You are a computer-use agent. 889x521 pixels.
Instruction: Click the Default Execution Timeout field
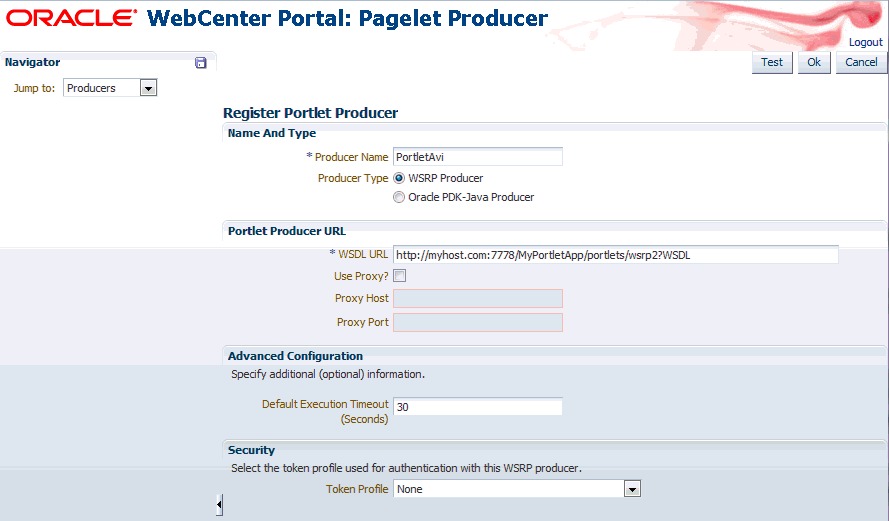tap(478, 406)
